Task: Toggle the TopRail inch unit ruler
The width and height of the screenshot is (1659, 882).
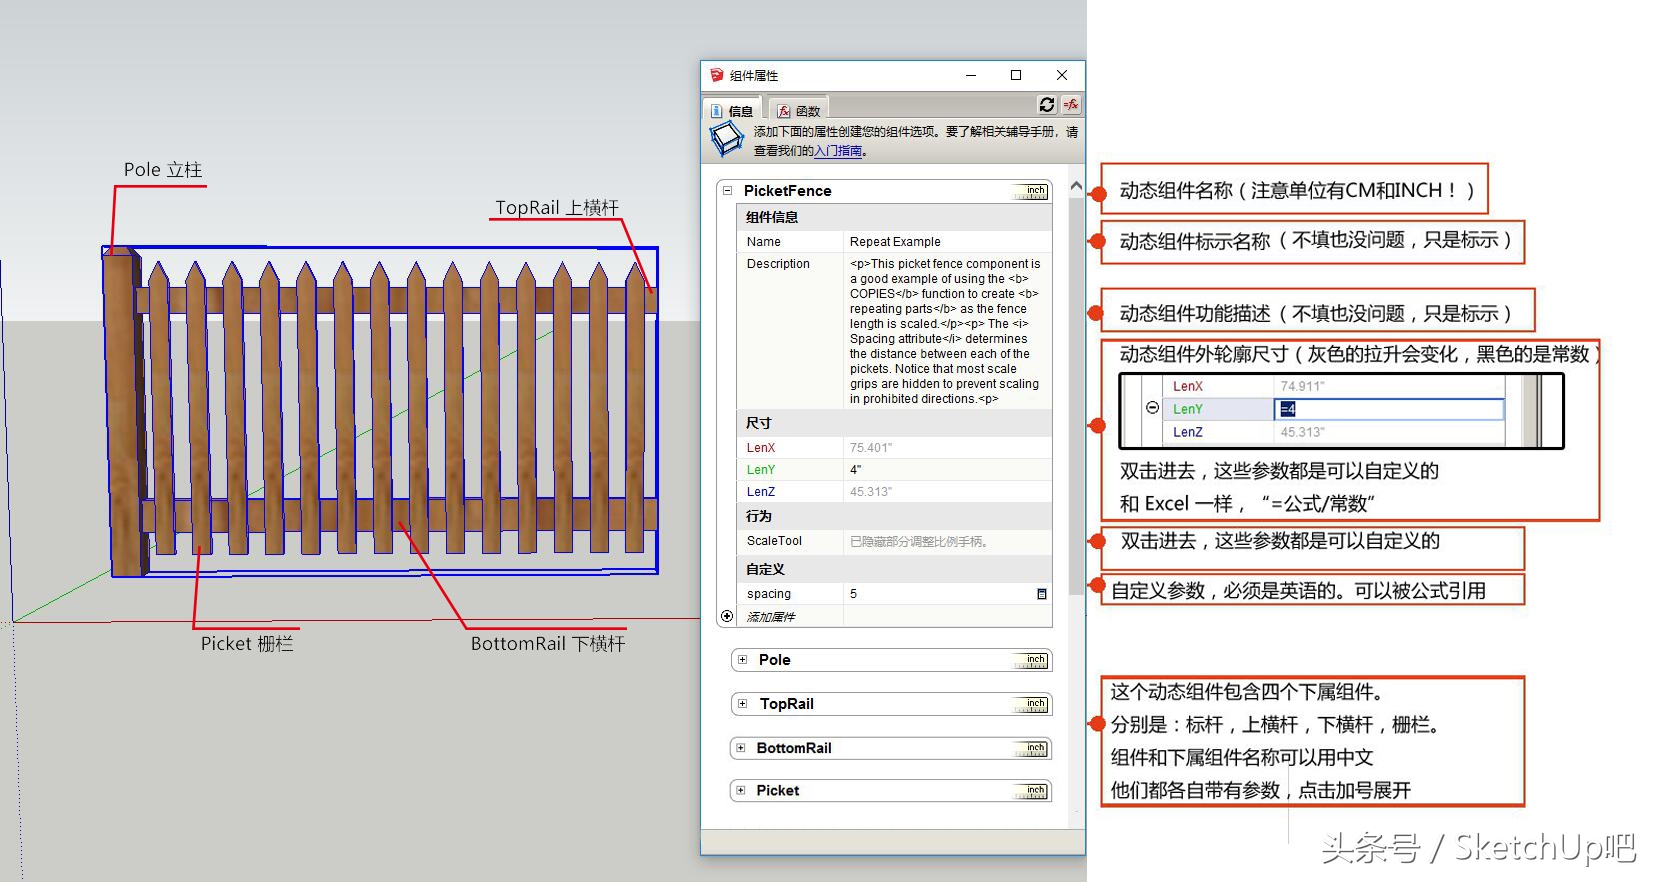Action: point(1032,704)
